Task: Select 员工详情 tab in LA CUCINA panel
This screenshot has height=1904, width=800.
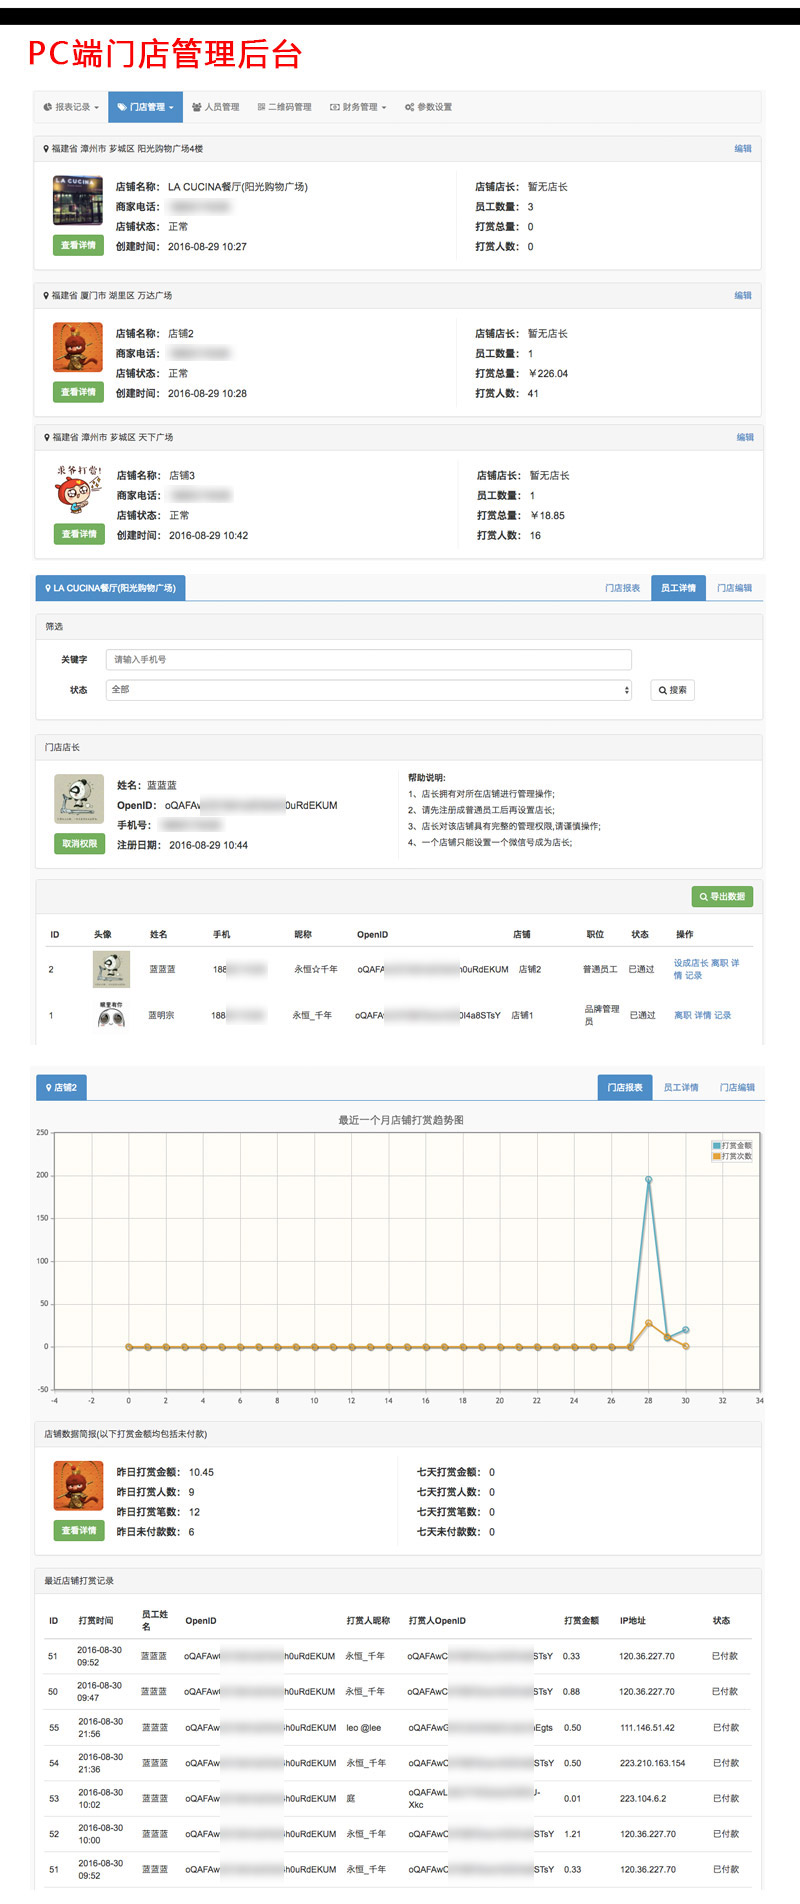Action: coord(678,588)
